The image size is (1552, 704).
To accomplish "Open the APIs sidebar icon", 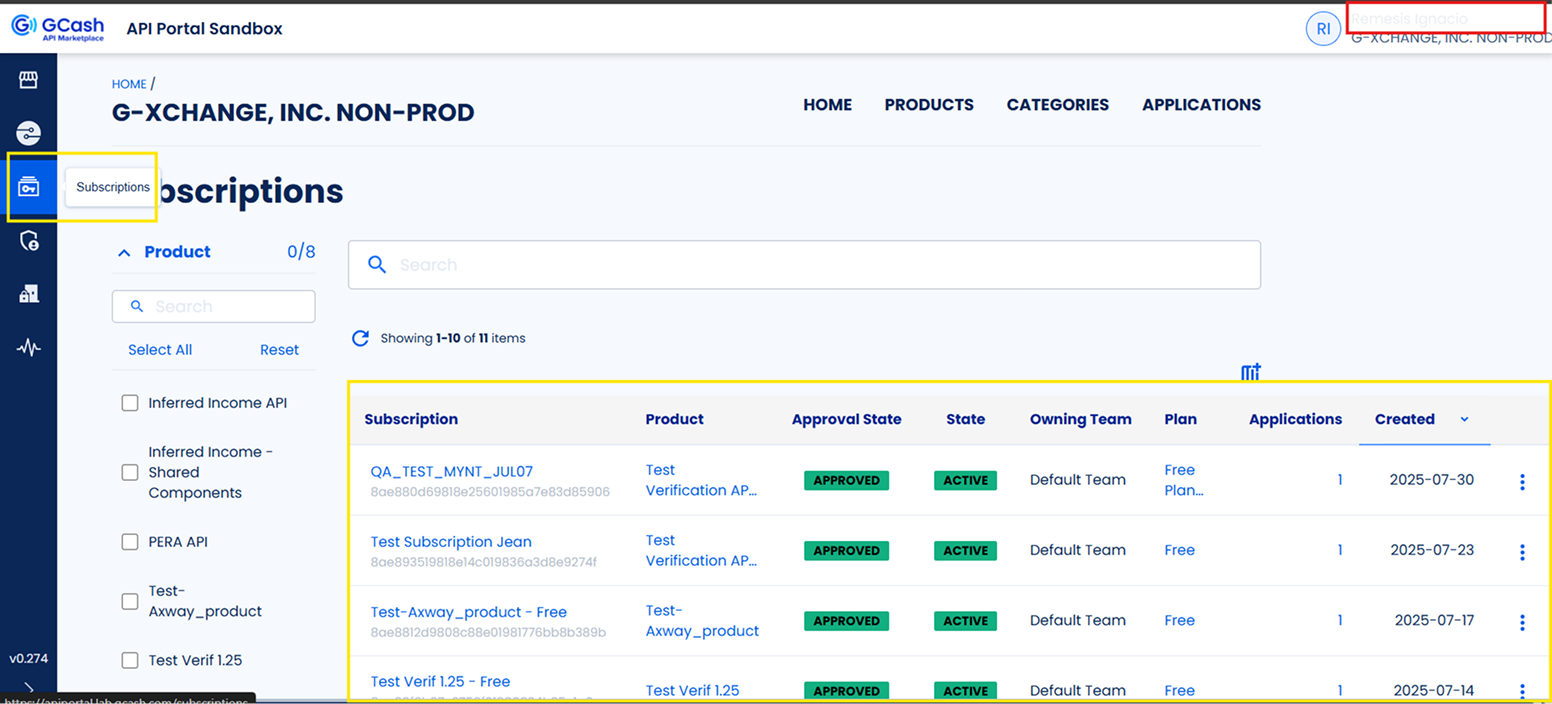I will coord(28,133).
